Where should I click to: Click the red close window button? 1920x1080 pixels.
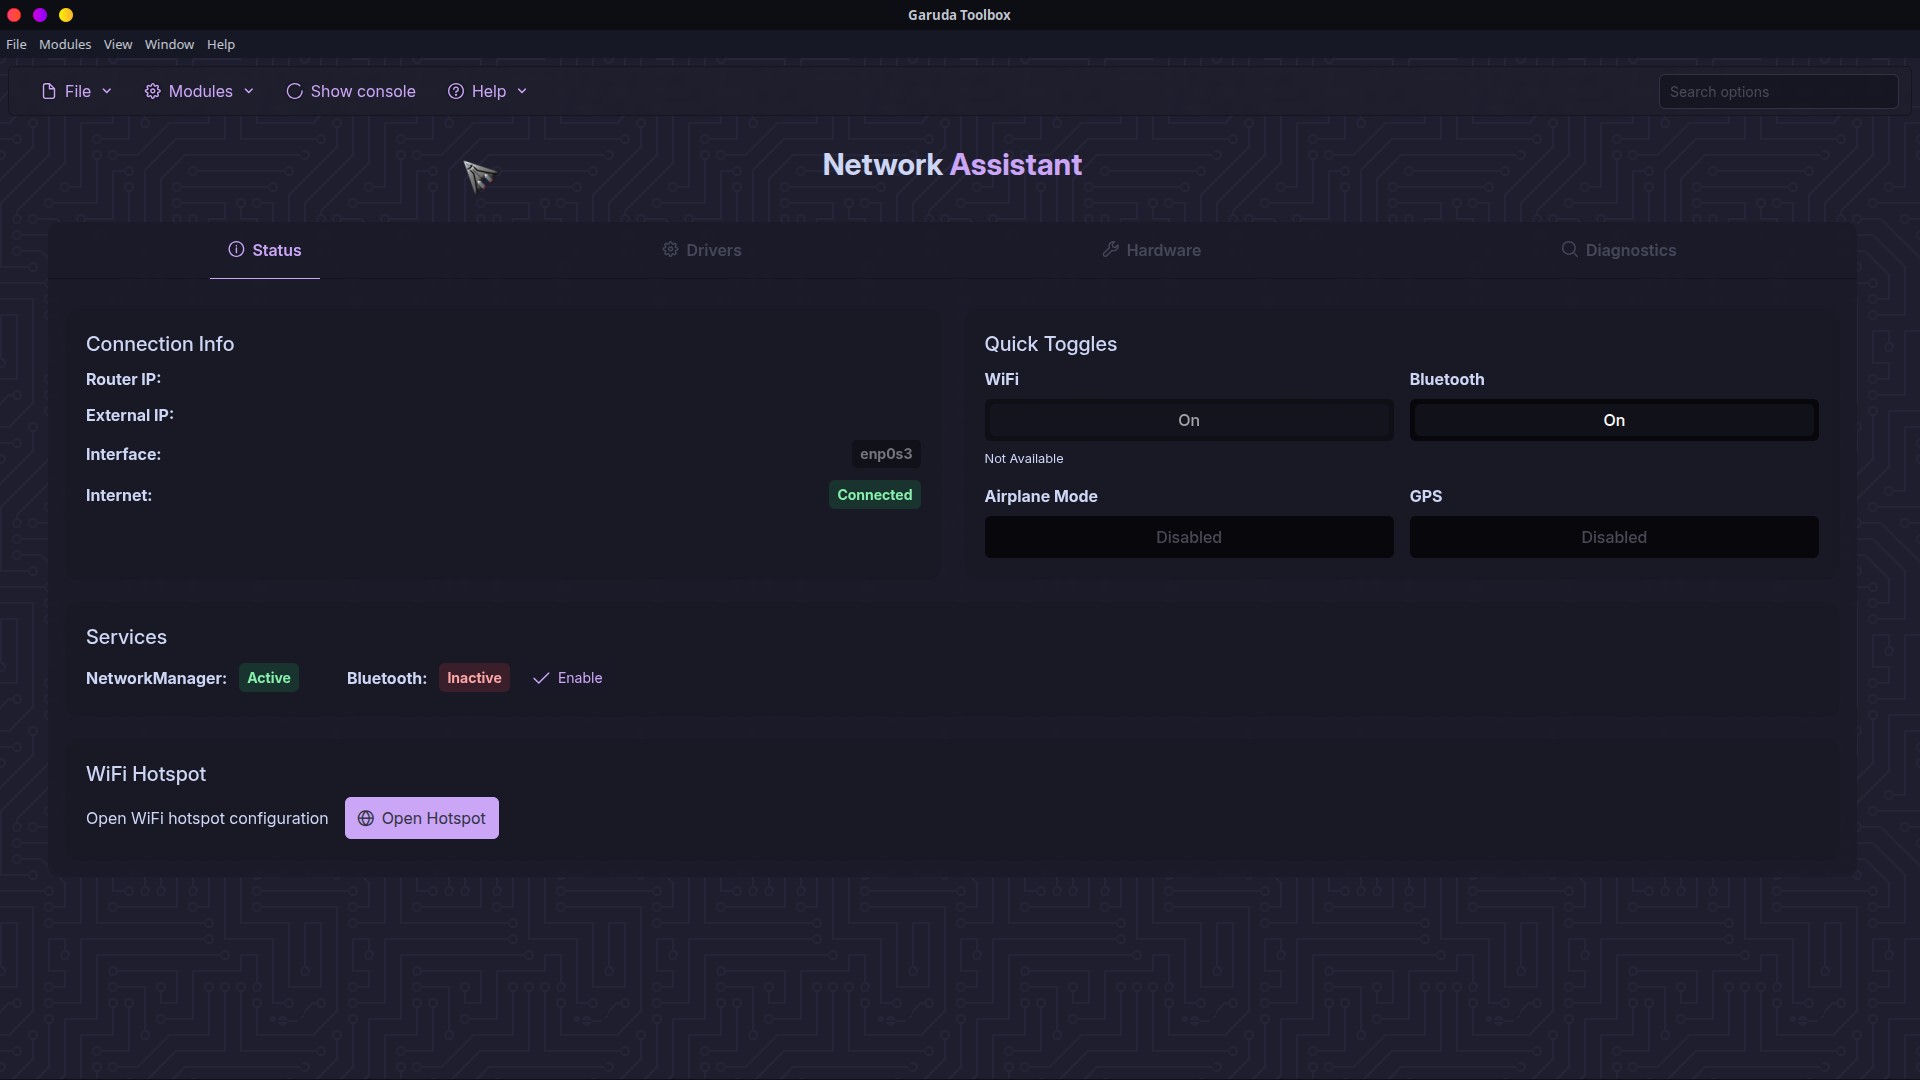[14, 15]
